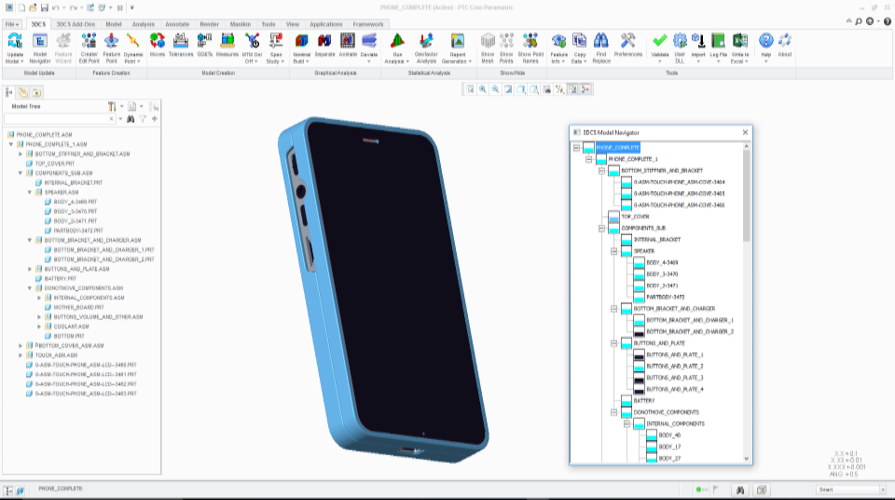Image resolution: width=895 pixels, height=500 pixels.
Task: Open the Model Navigator tool
Action: 40,41
